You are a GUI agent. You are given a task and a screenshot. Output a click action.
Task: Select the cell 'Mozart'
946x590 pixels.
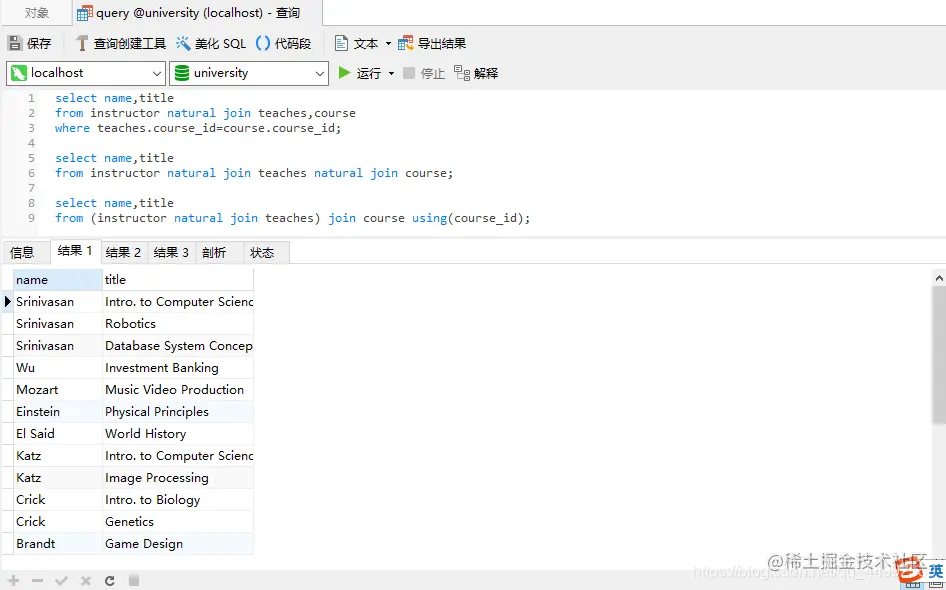click(x=58, y=390)
